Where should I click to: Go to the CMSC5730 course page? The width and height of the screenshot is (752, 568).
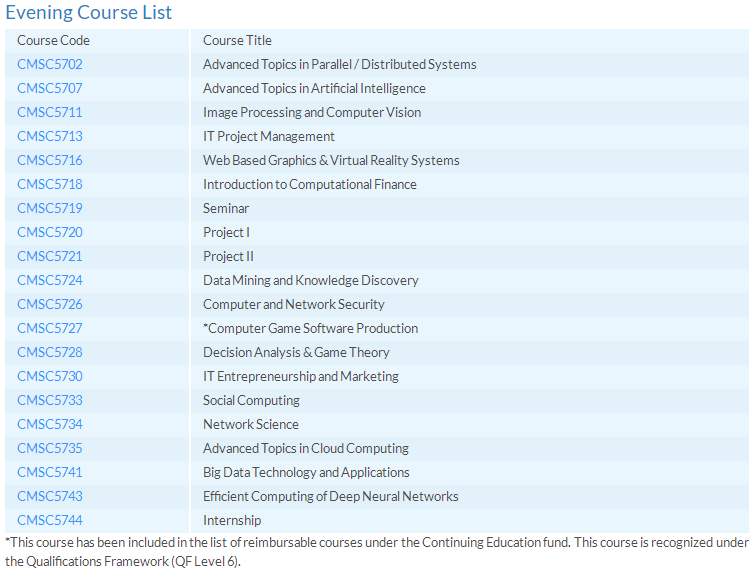pos(50,376)
